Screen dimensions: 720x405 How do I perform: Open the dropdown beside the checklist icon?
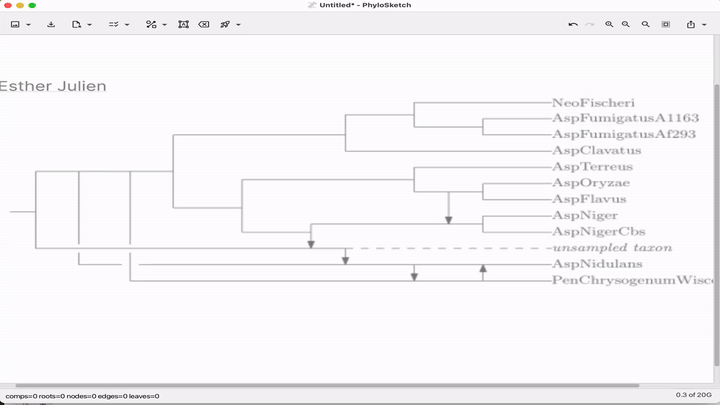point(127,25)
